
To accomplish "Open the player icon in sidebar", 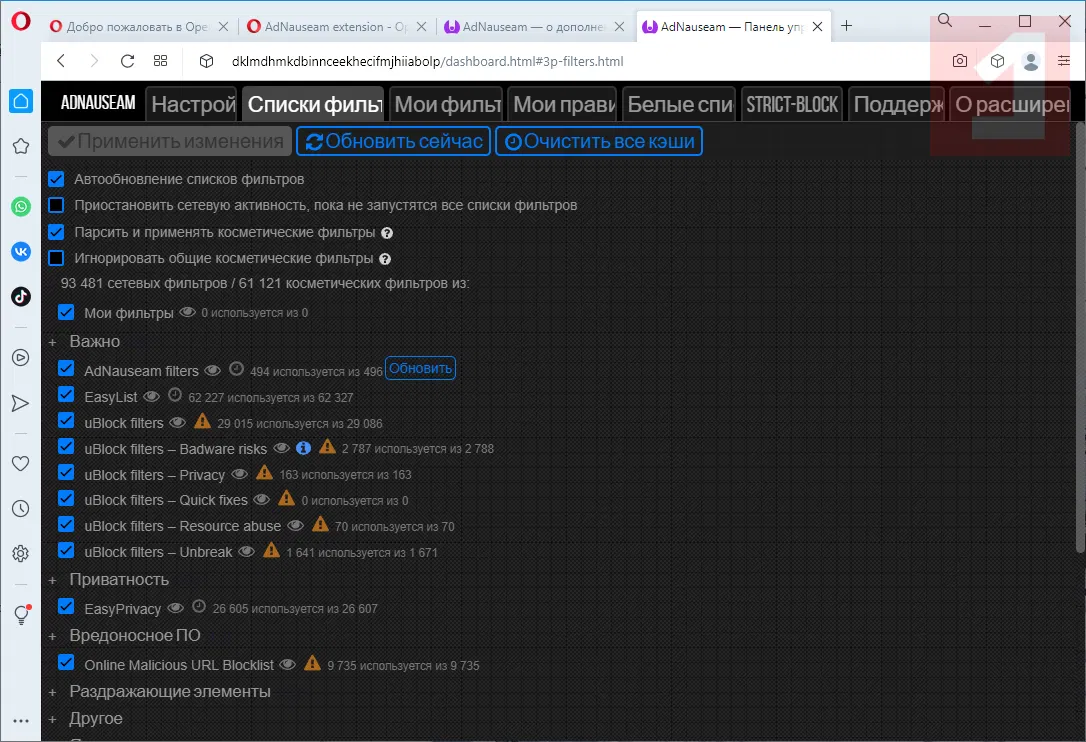I will point(21,357).
